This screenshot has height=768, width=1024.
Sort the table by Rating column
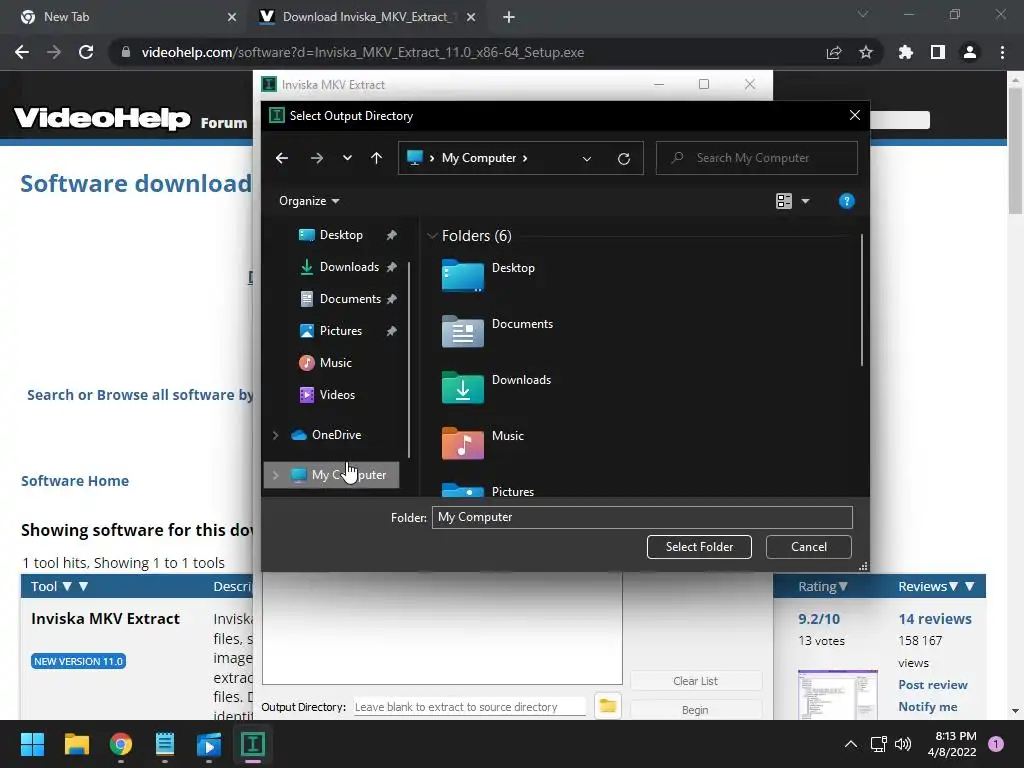(822, 586)
